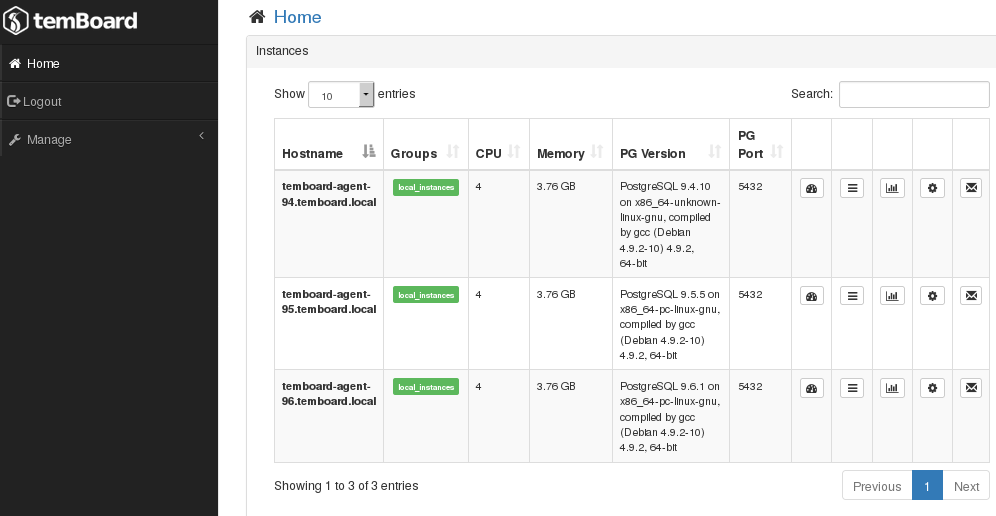Select Logout in sidebar
Screen dimensions: 996x516
pyautogui.click(x=109, y=102)
